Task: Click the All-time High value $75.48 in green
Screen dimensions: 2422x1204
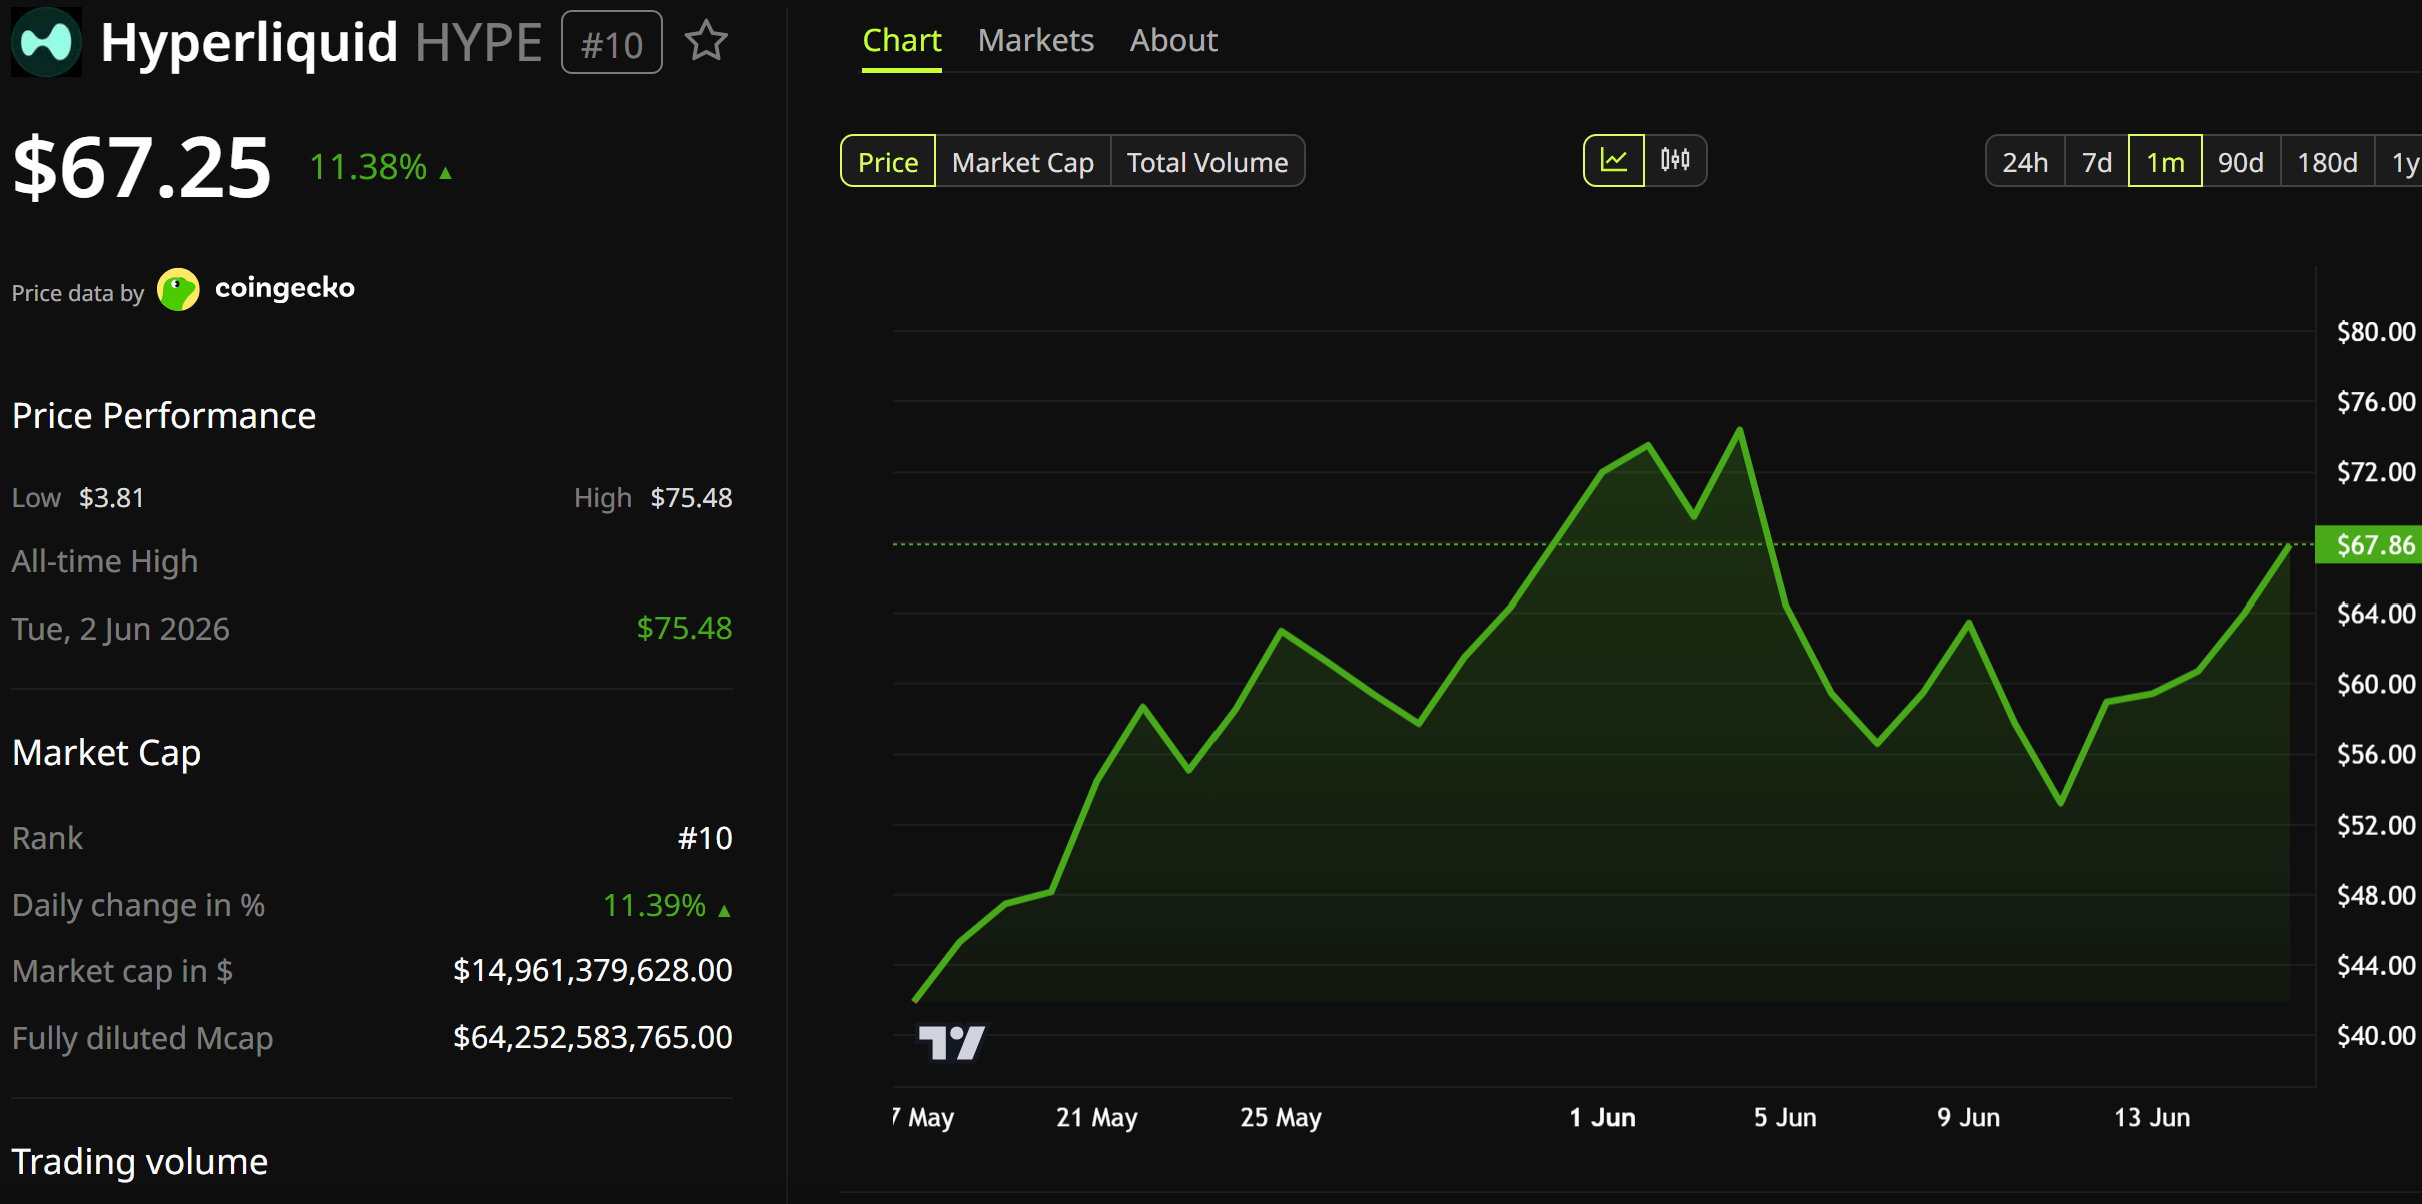Action: 684,628
